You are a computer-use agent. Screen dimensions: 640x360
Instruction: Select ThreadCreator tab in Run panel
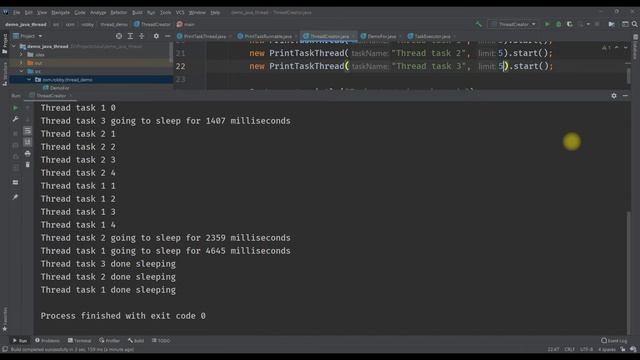51,96
